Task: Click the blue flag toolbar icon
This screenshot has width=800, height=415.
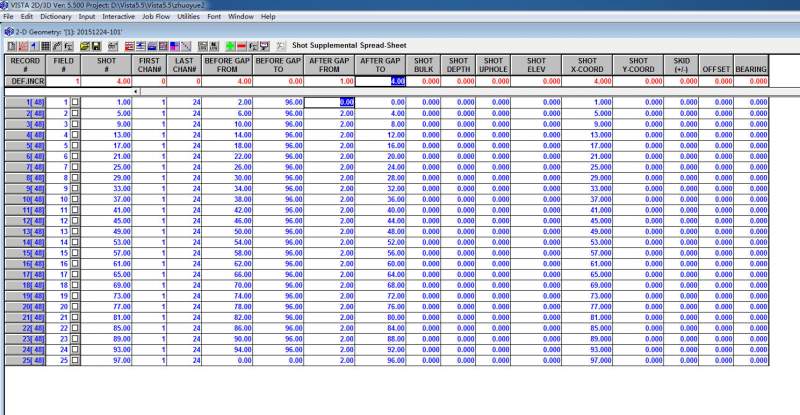Action: click(34, 46)
